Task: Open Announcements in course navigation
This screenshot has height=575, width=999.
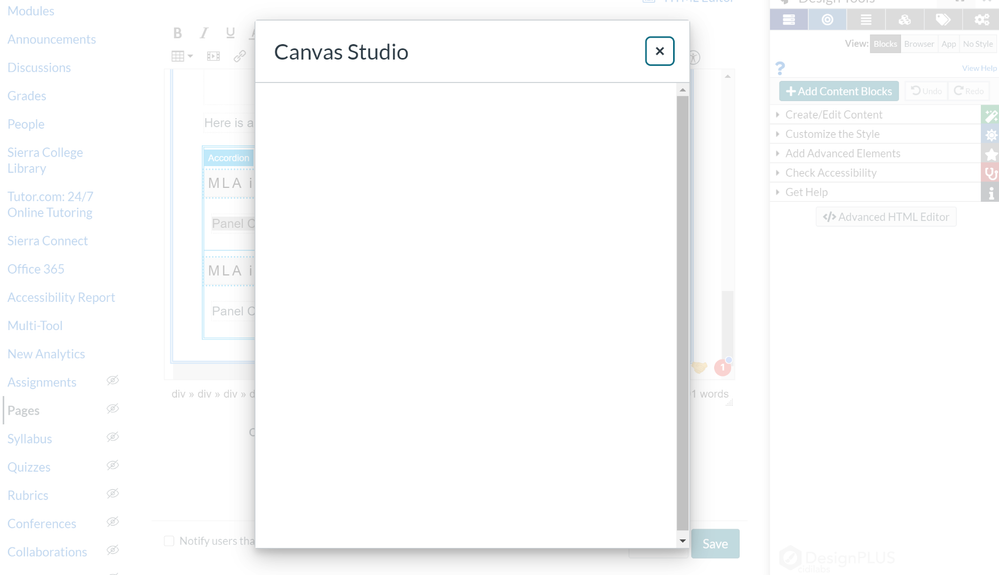Action: [52, 39]
